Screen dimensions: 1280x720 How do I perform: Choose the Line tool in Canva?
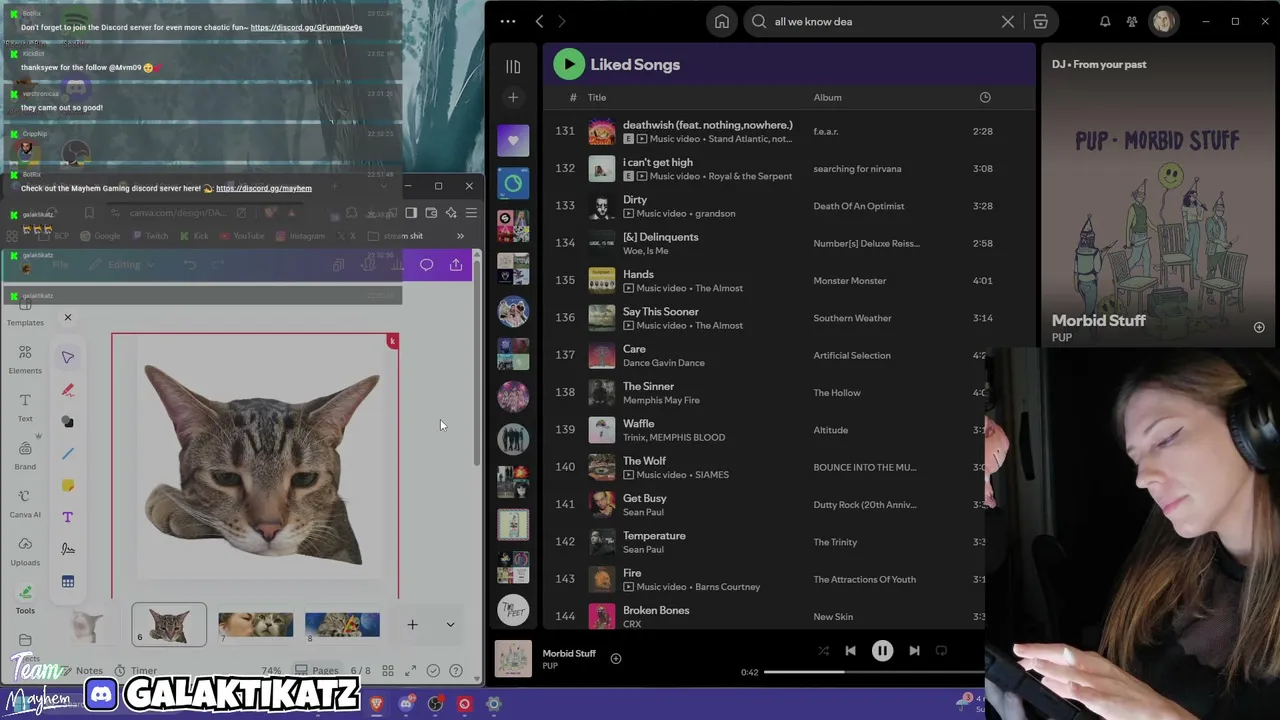tap(68, 453)
